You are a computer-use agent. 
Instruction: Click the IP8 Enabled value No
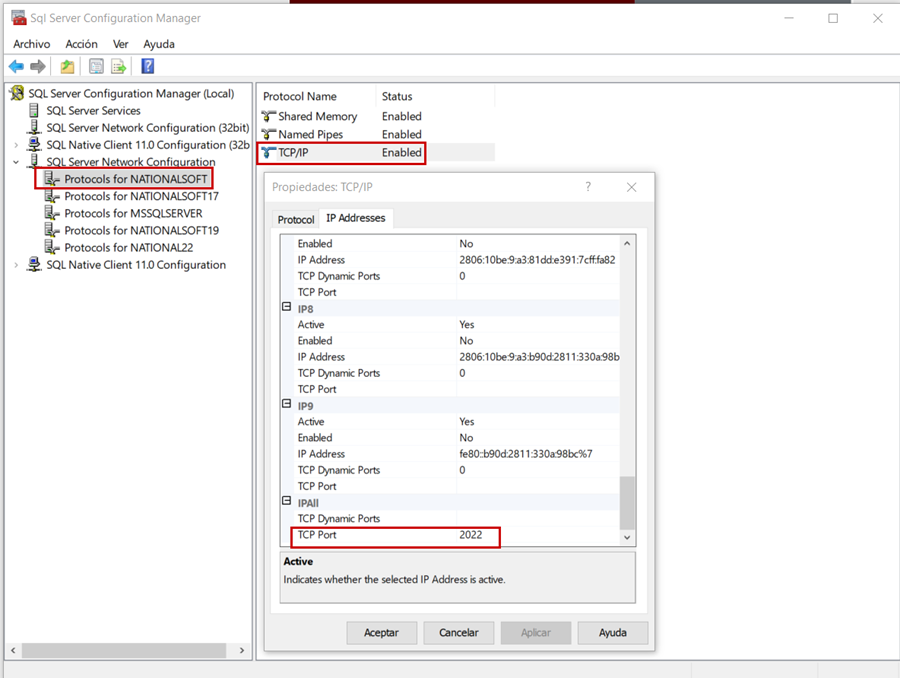point(466,341)
